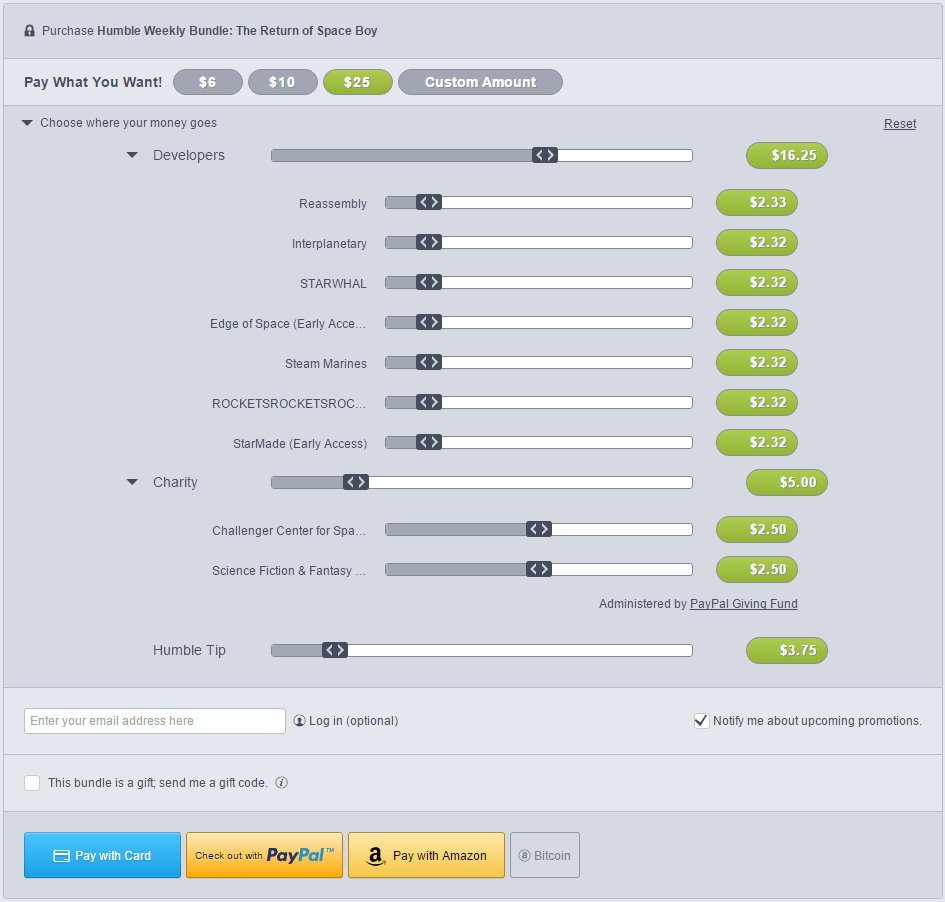This screenshot has height=902, width=945.
Task: Open the PayPal Giving Fund link
Action: point(743,604)
